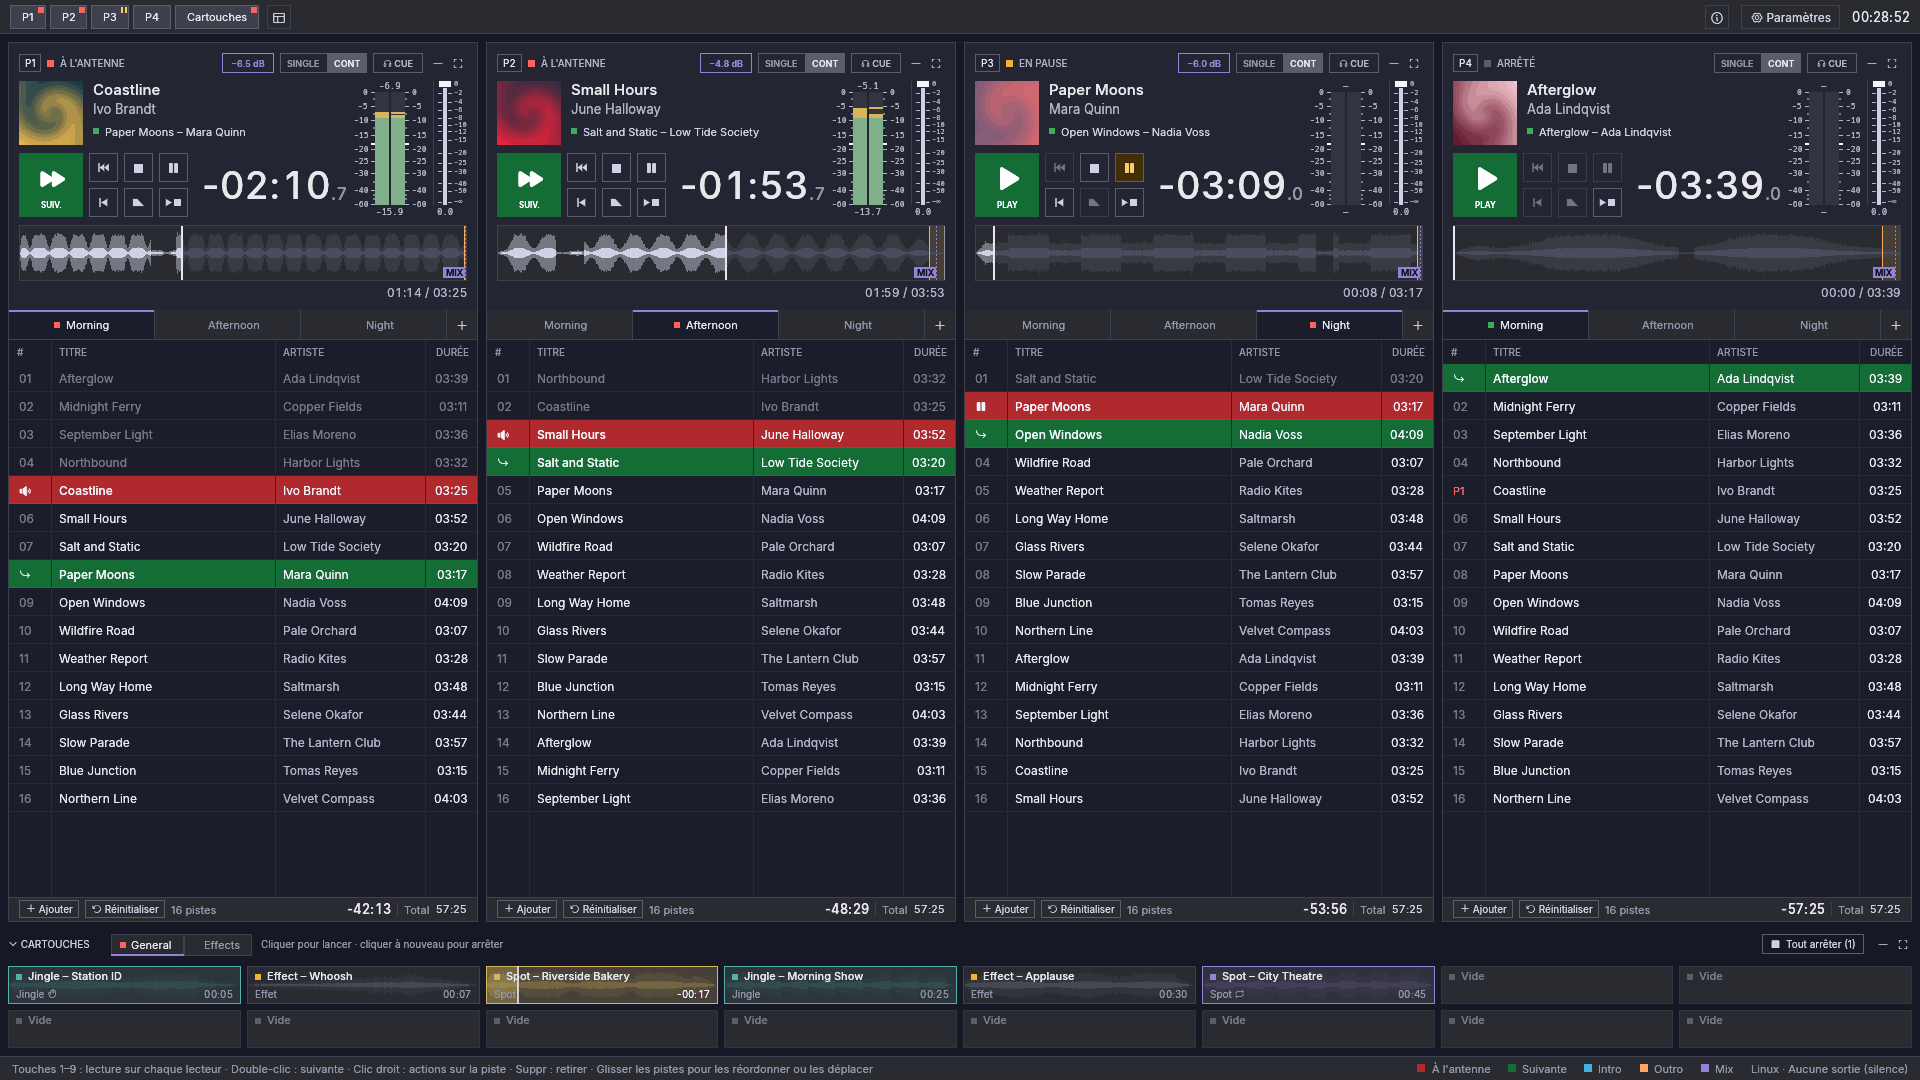Click Ajouter under P1 playlist
1920x1080 pixels.
point(49,909)
